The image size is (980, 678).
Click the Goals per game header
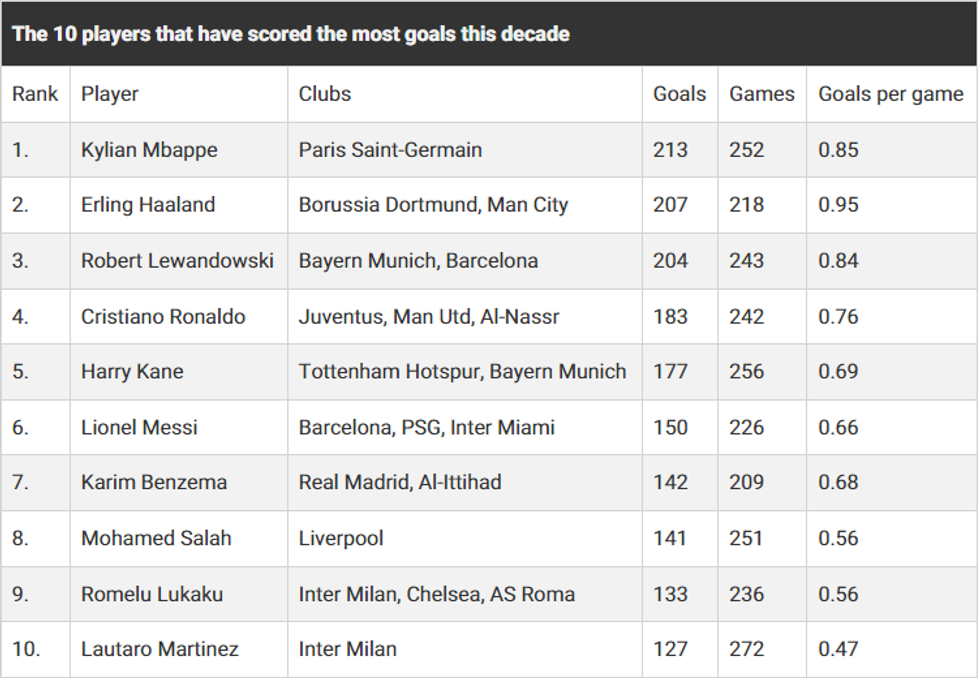[x=891, y=94]
